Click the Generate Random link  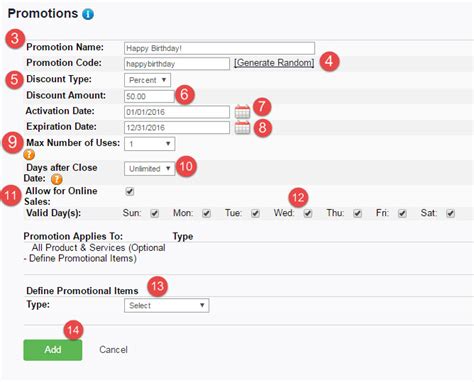(274, 63)
